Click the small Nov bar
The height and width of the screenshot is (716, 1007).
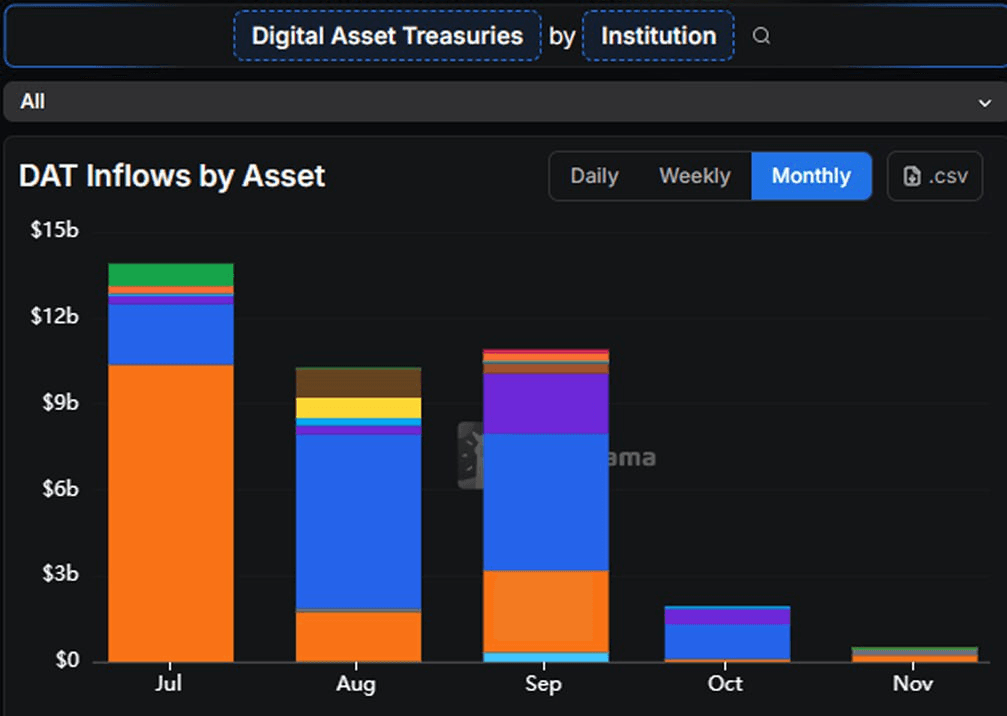pyautogui.click(x=914, y=655)
